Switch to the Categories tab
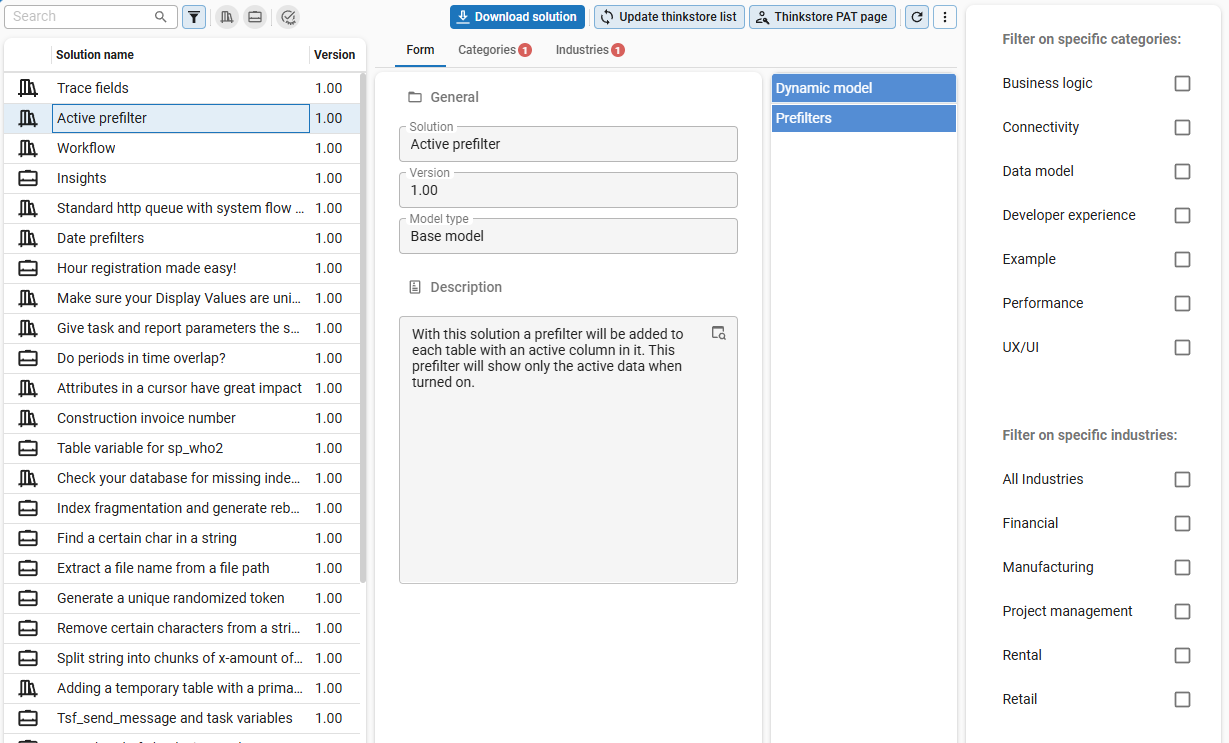The image size is (1229, 743). pyautogui.click(x=493, y=50)
